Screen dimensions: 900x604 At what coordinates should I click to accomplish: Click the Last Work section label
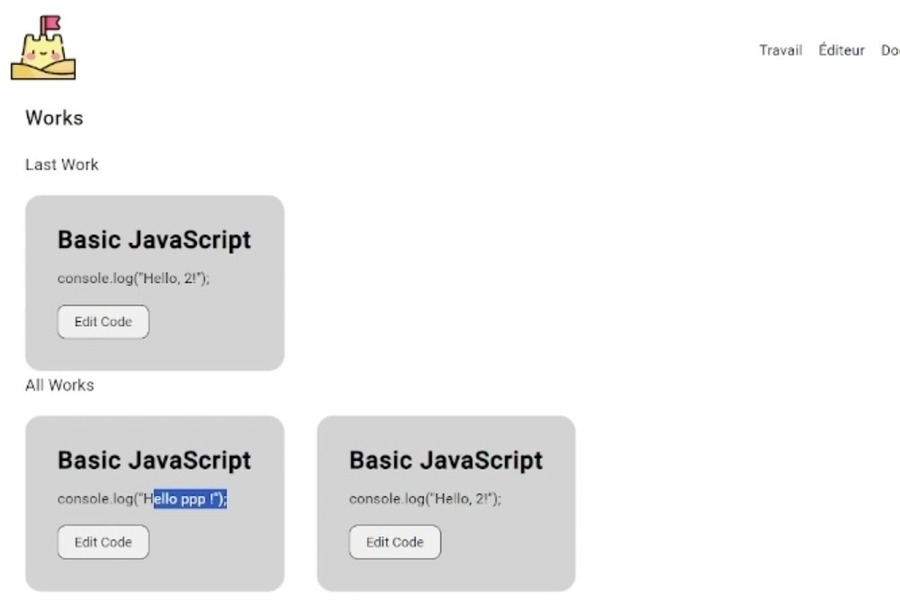62,165
